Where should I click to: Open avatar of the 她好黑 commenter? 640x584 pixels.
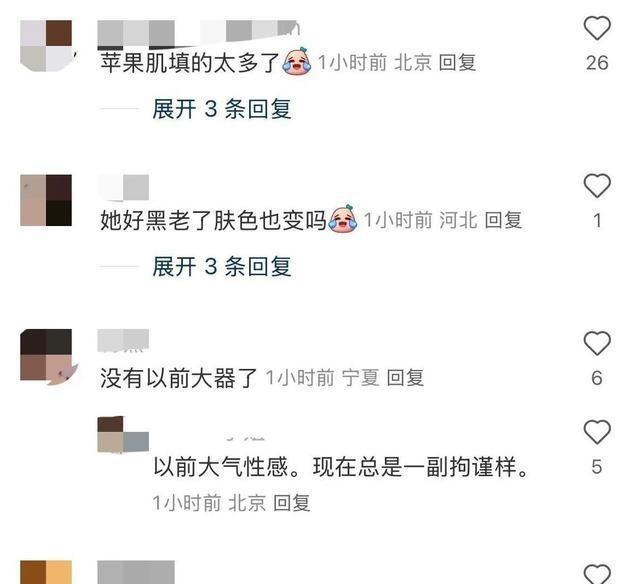click(46, 200)
